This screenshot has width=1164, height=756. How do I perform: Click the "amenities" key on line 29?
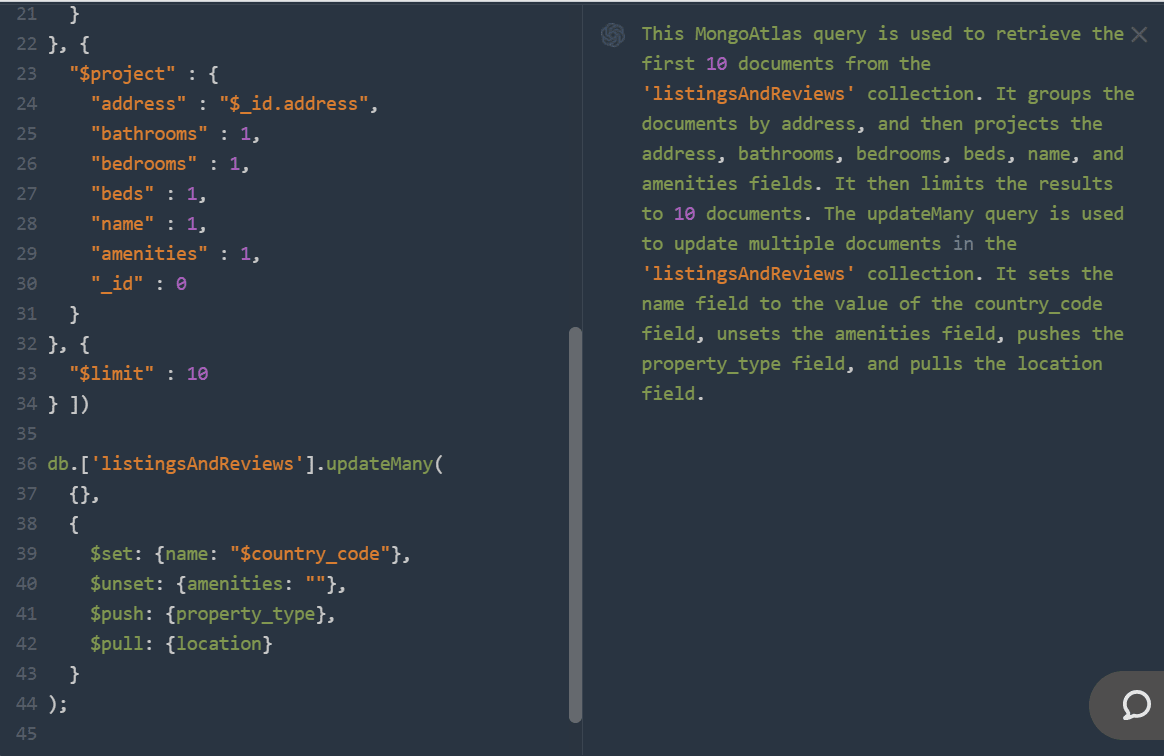click(150, 254)
